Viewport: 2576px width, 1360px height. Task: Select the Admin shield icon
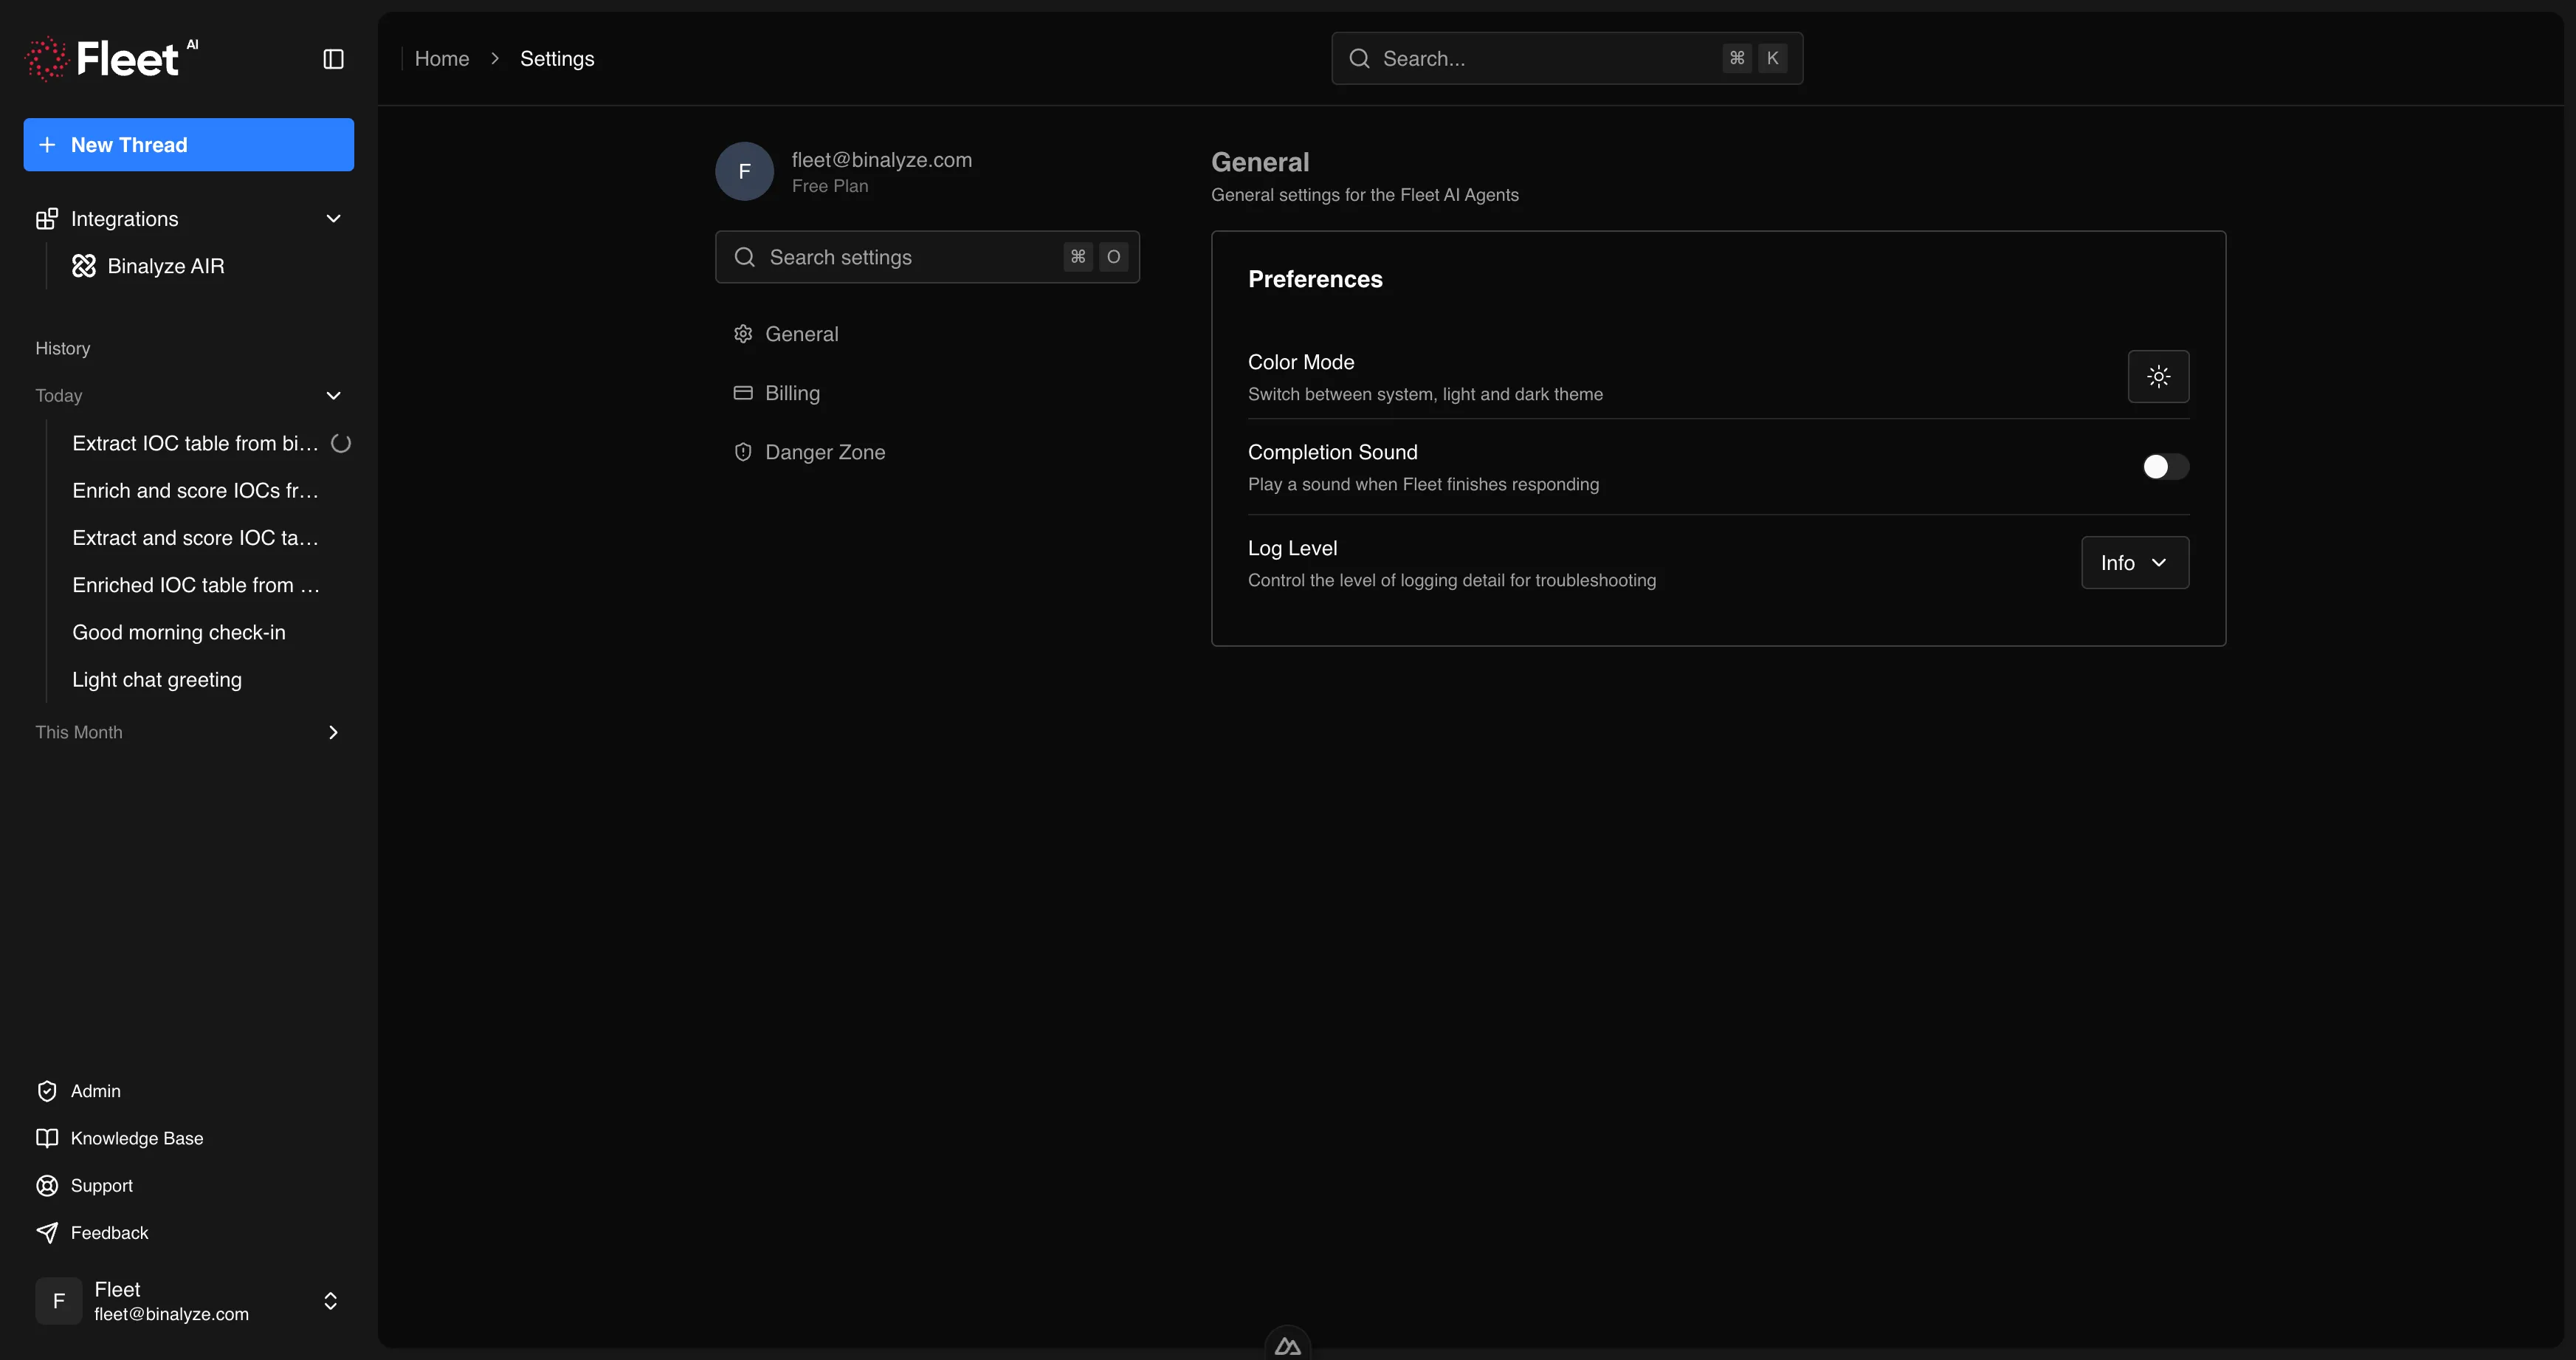47,1090
